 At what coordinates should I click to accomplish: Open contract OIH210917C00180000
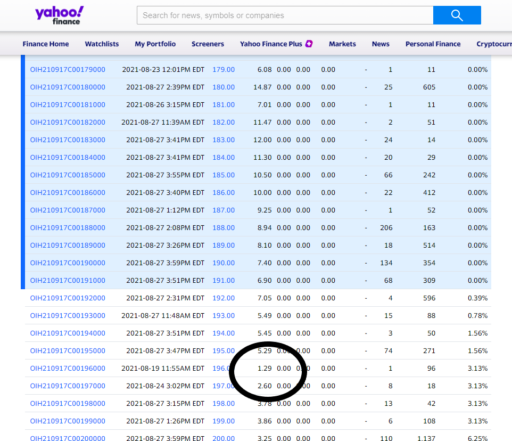tap(68, 87)
